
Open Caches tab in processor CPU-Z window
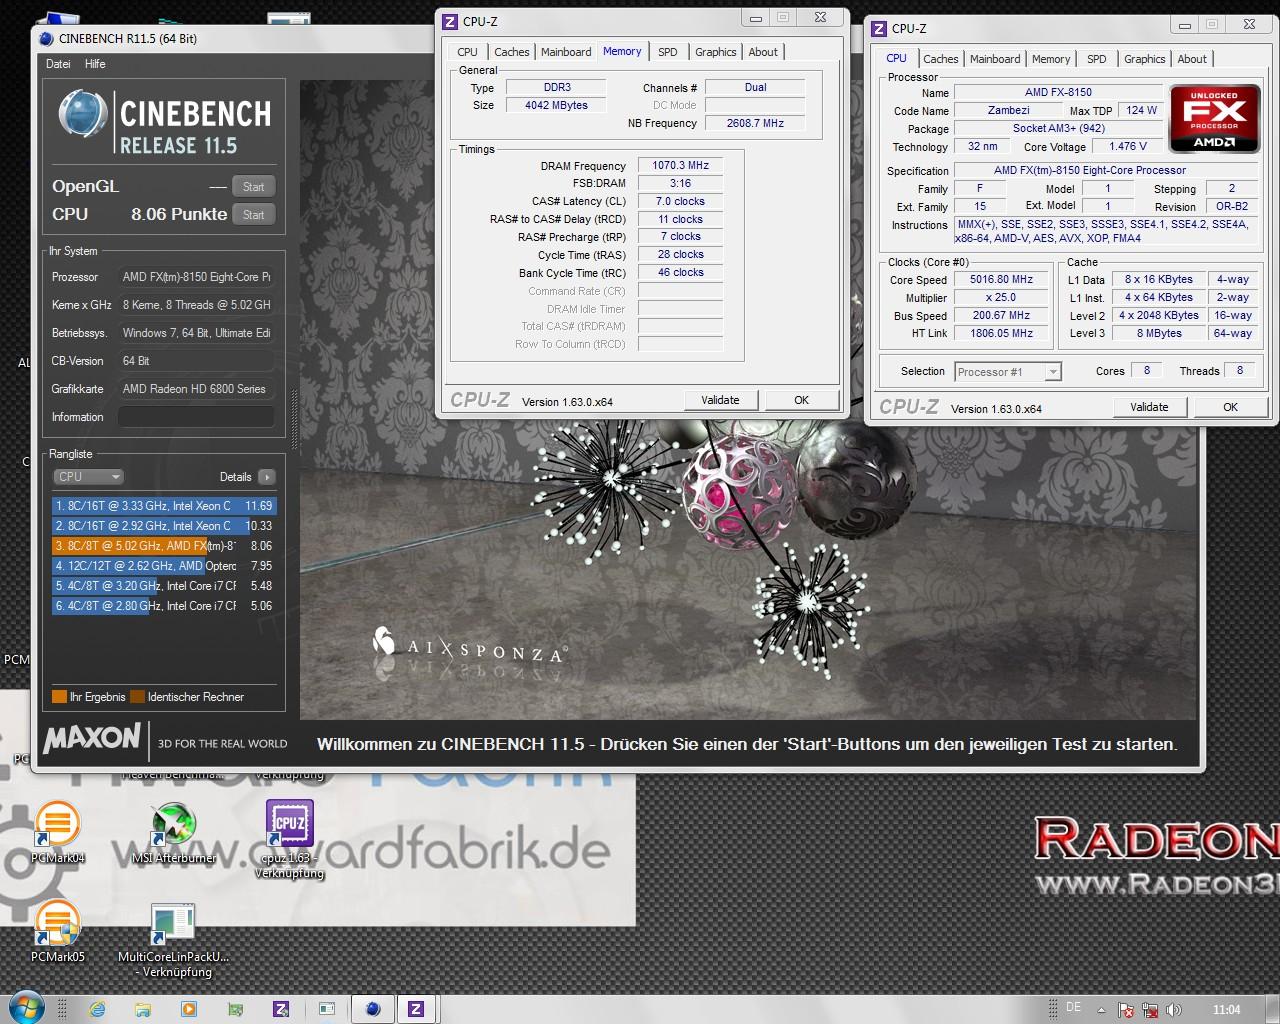[941, 59]
